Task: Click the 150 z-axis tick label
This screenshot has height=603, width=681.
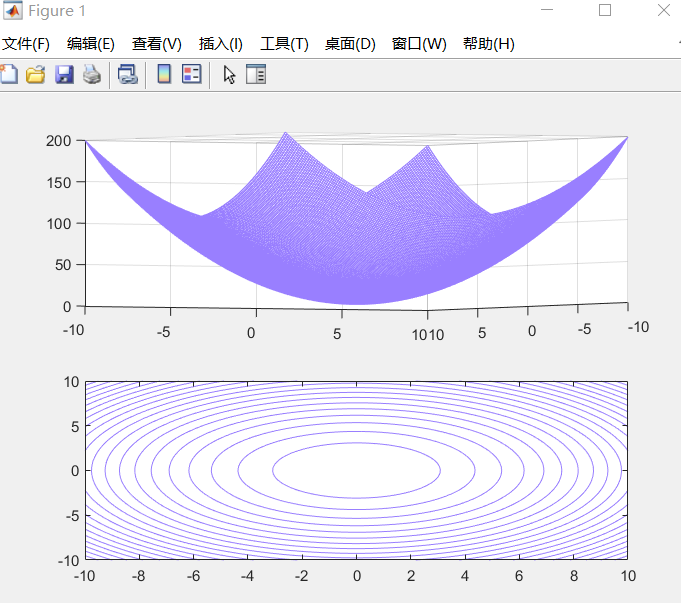Action: 59,182
